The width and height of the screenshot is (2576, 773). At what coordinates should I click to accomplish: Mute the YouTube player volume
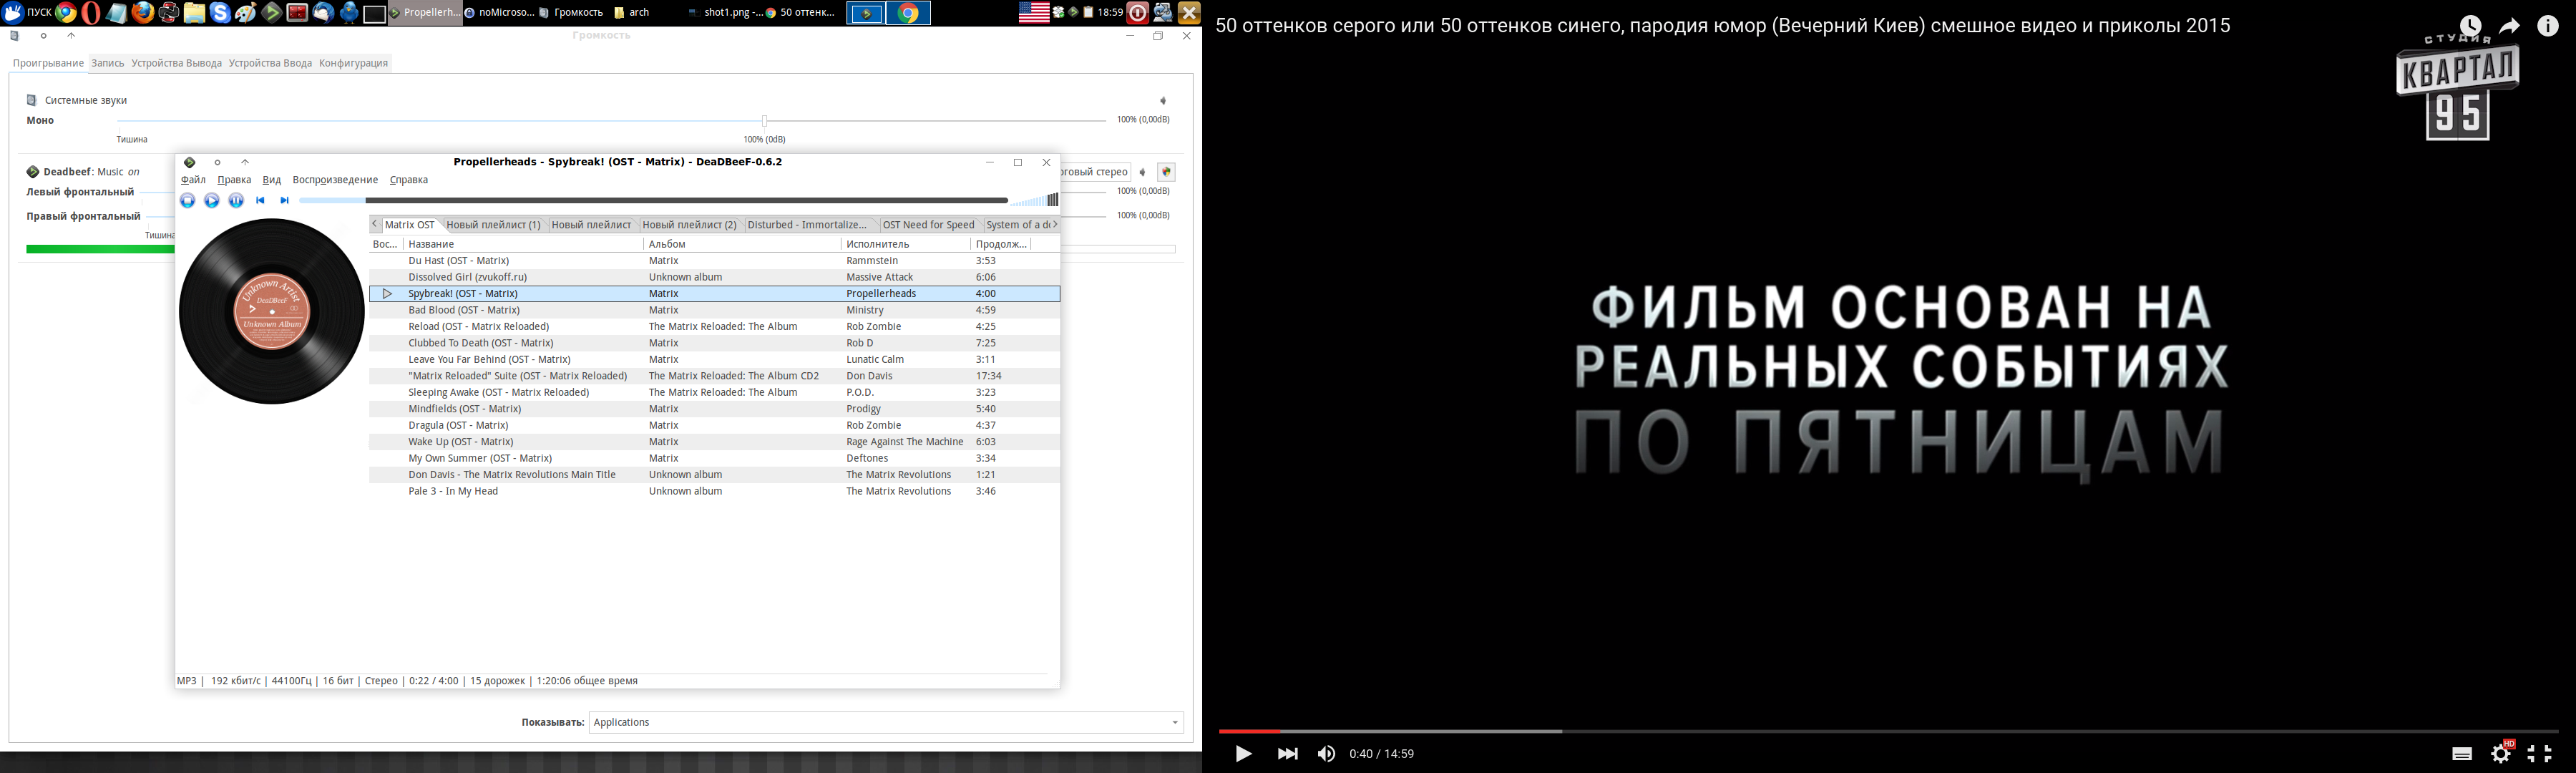point(1327,754)
